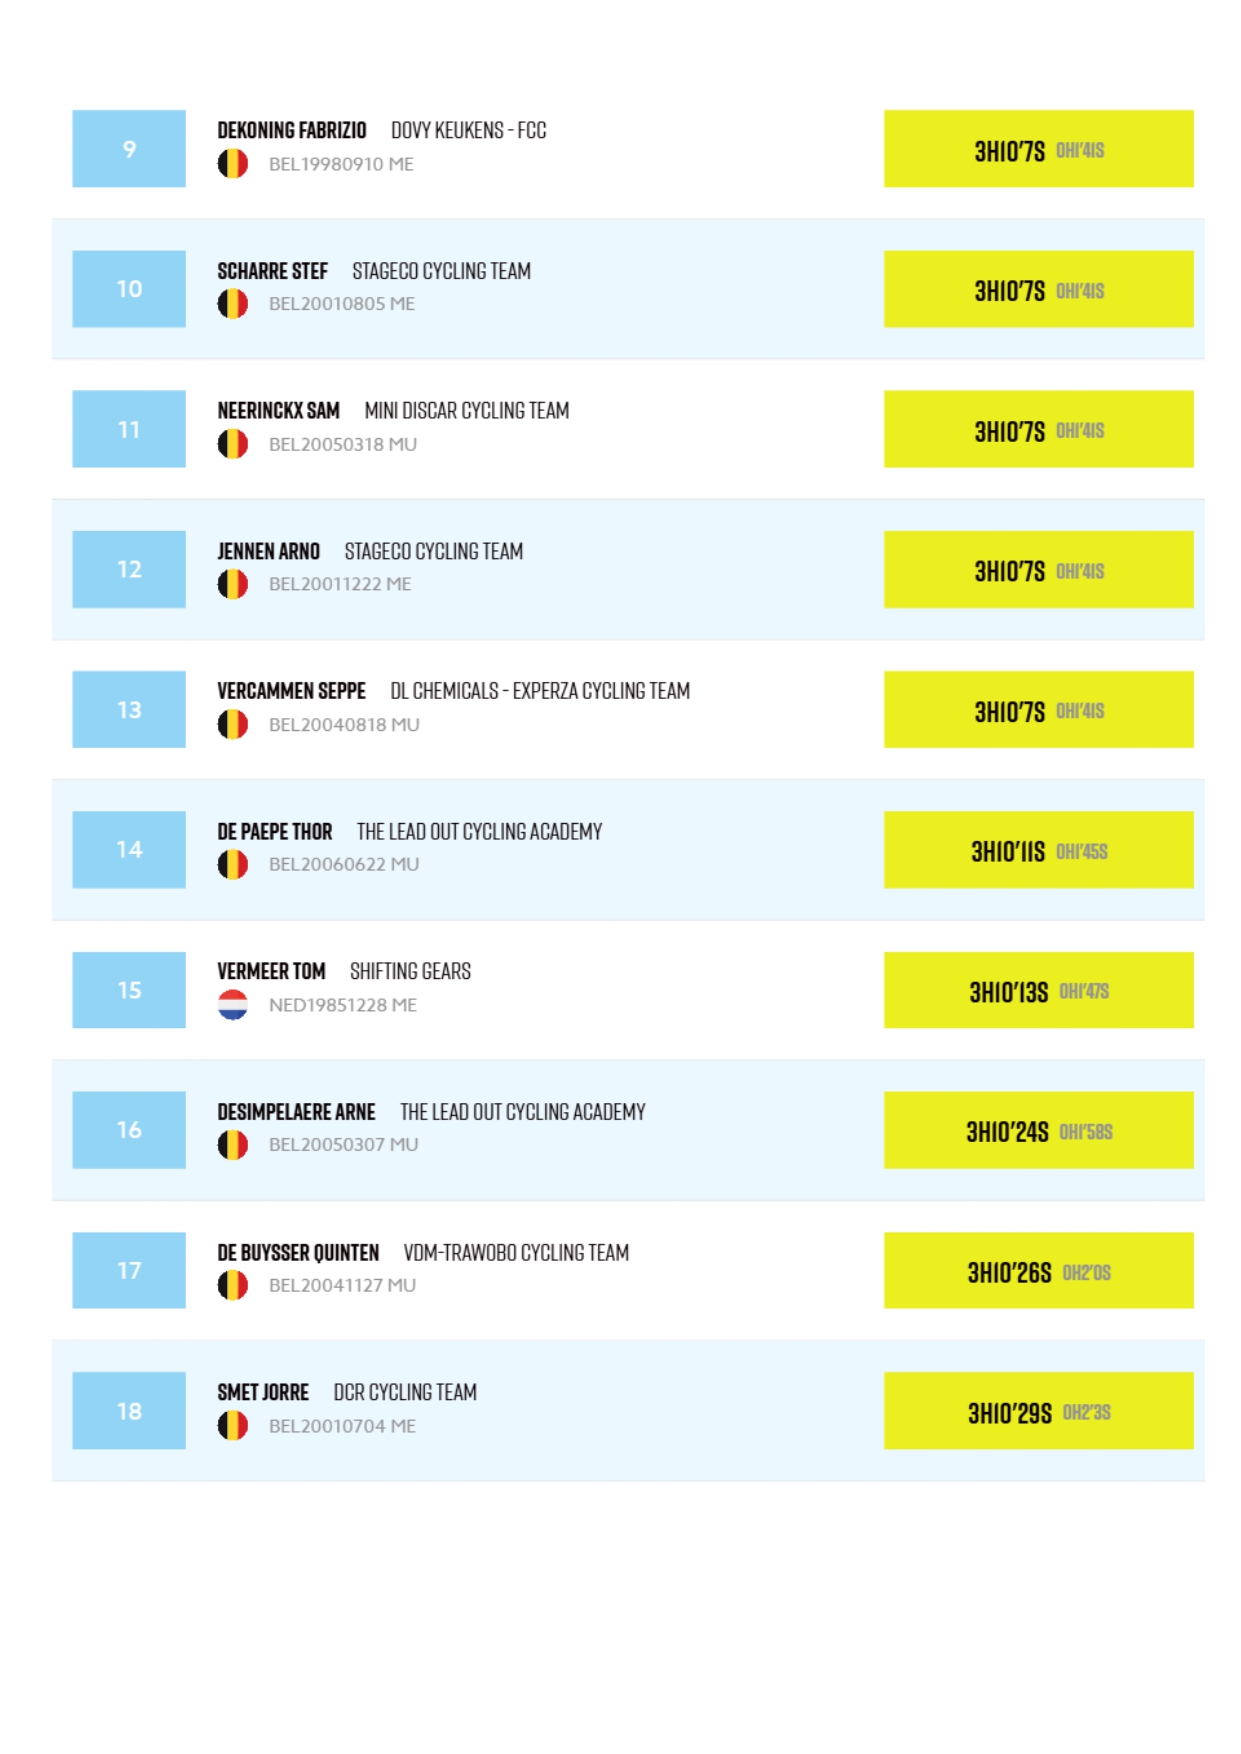The width and height of the screenshot is (1241, 1754).
Task: Click yellow time box for rank 14
Action: pyautogui.click(x=1038, y=850)
